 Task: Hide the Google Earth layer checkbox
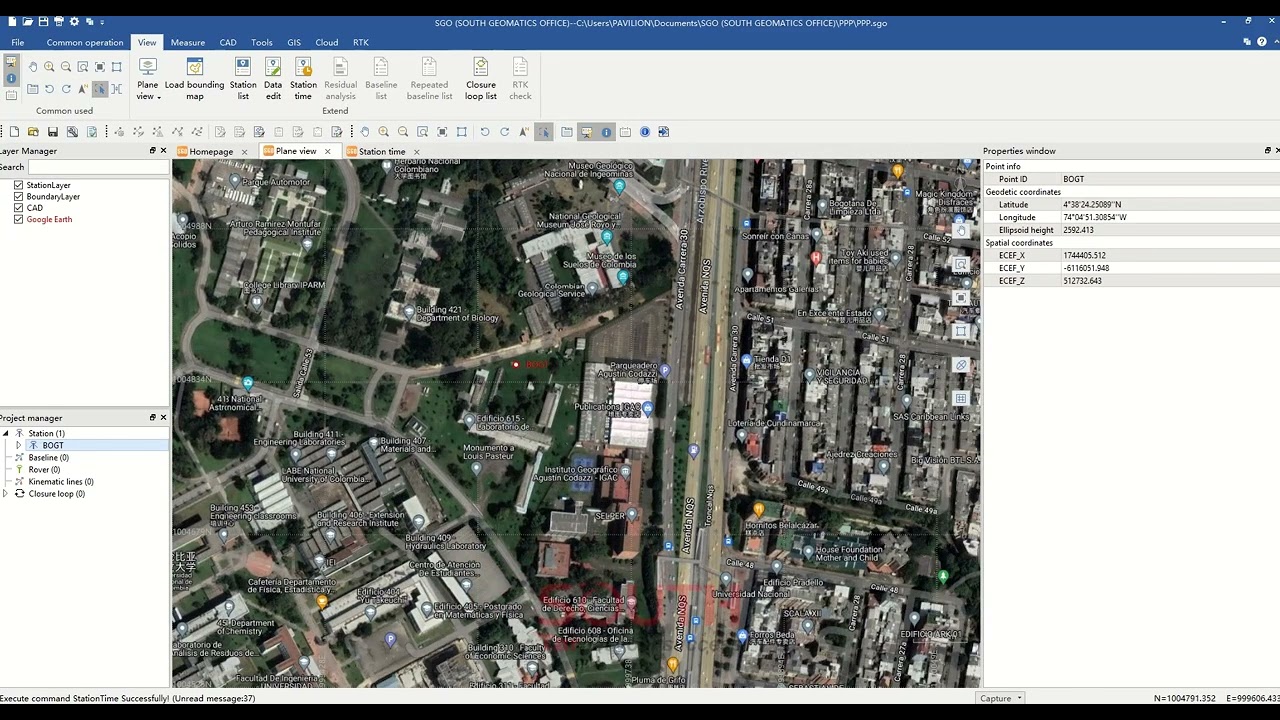click(18, 219)
